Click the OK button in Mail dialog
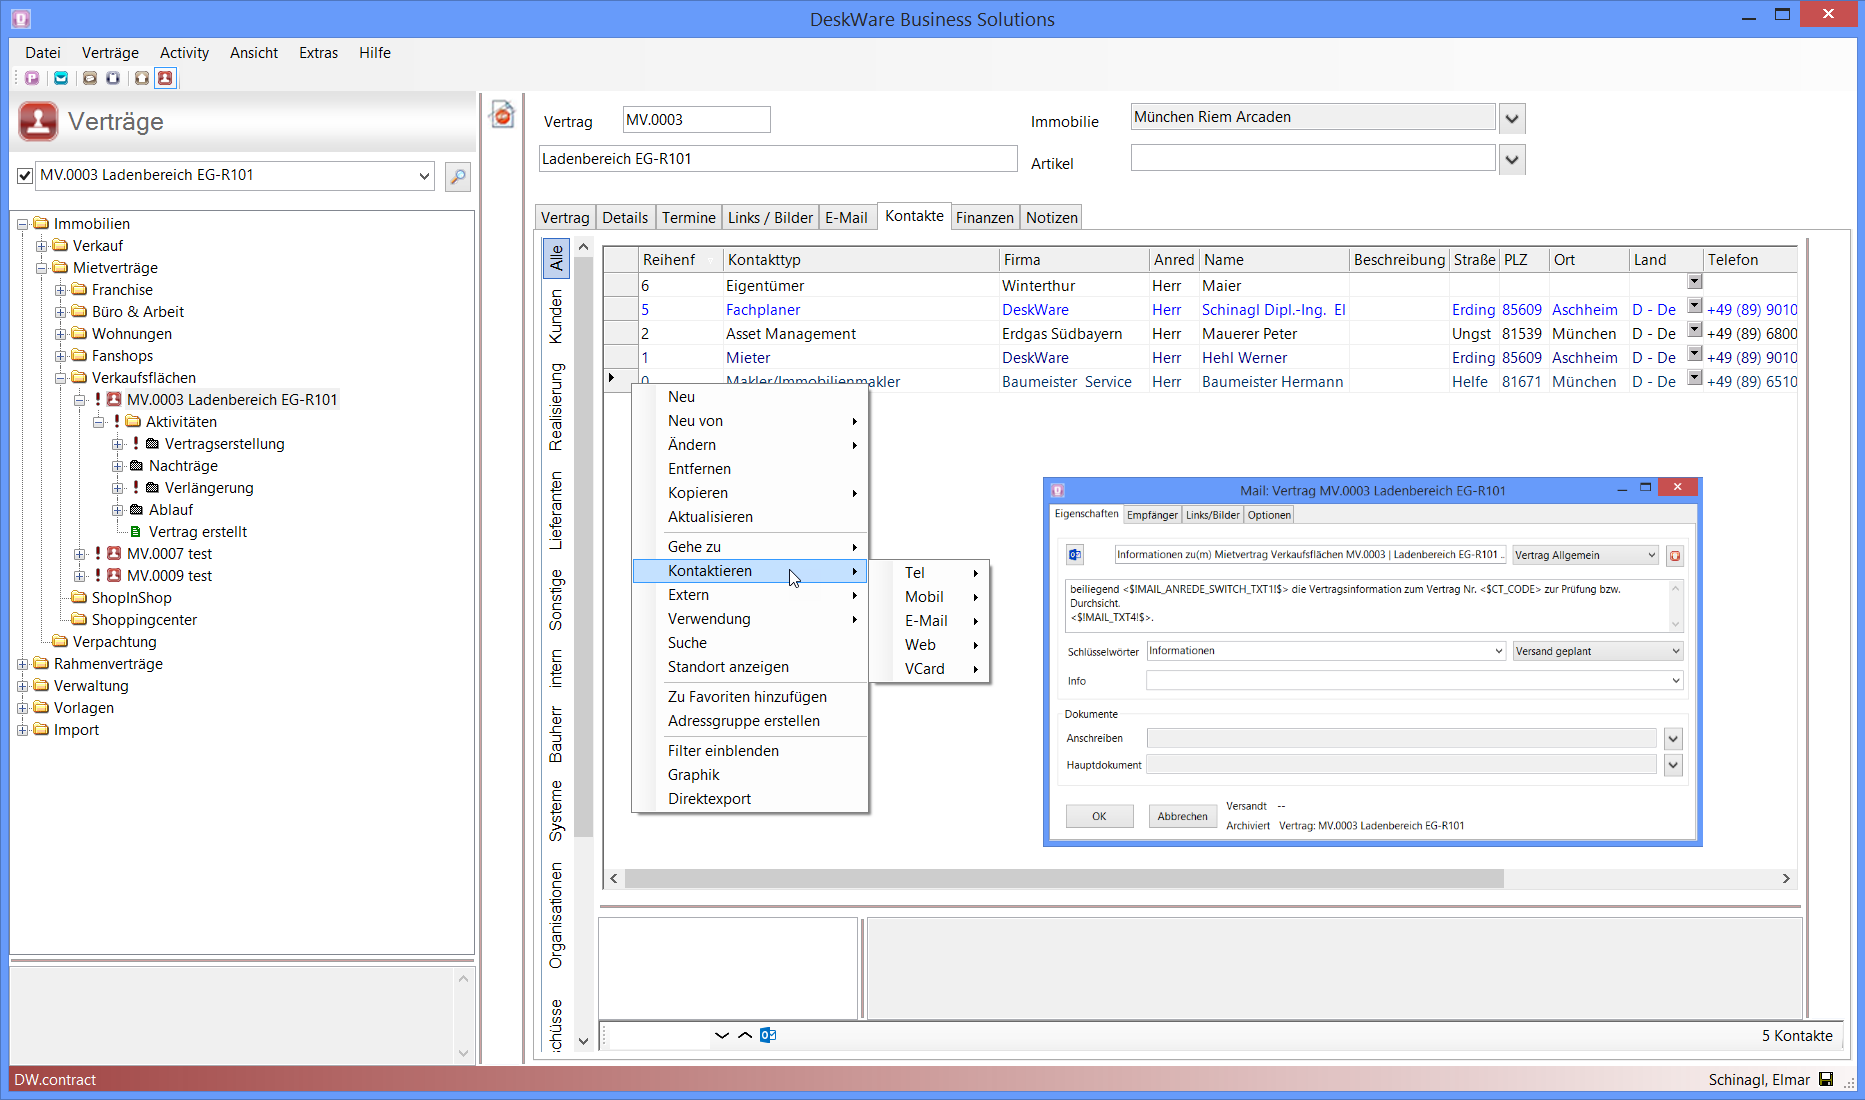Image resolution: width=1865 pixels, height=1100 pixels. (1099, 816)
